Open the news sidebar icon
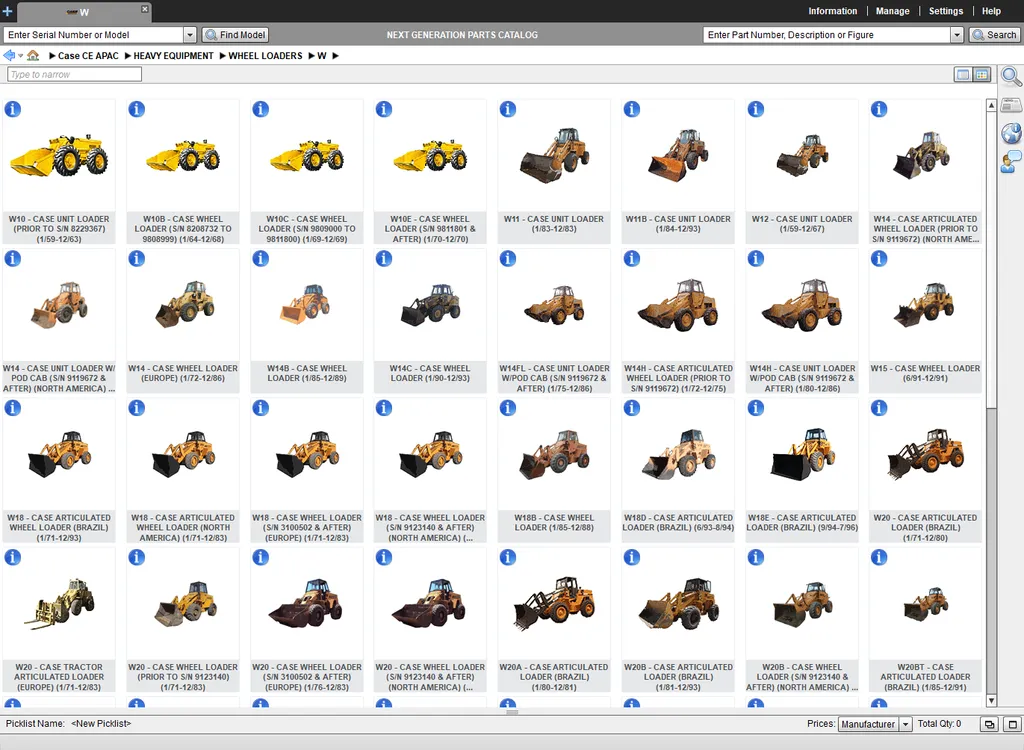Image resolution: width=1024 pixels, height=750 pixels. tap(1011, 105)
